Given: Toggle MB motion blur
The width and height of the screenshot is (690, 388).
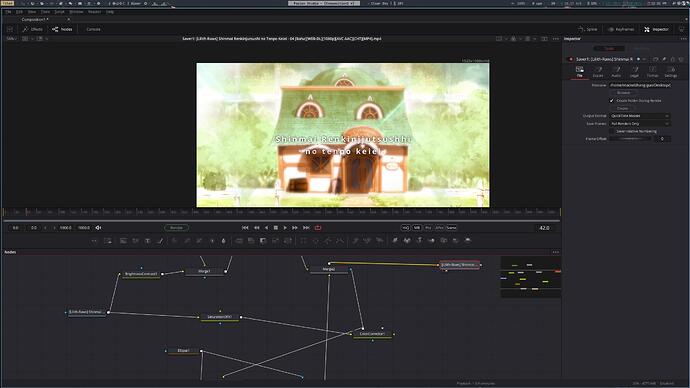Looking at the screenshot, I should point(417,228).
